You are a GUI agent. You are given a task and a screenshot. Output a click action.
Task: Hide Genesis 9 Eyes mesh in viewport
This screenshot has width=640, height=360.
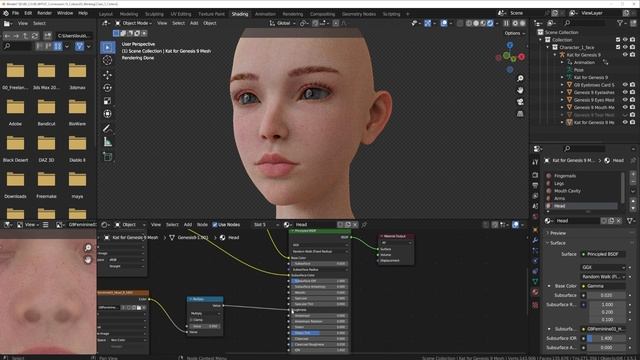point(625,100)
